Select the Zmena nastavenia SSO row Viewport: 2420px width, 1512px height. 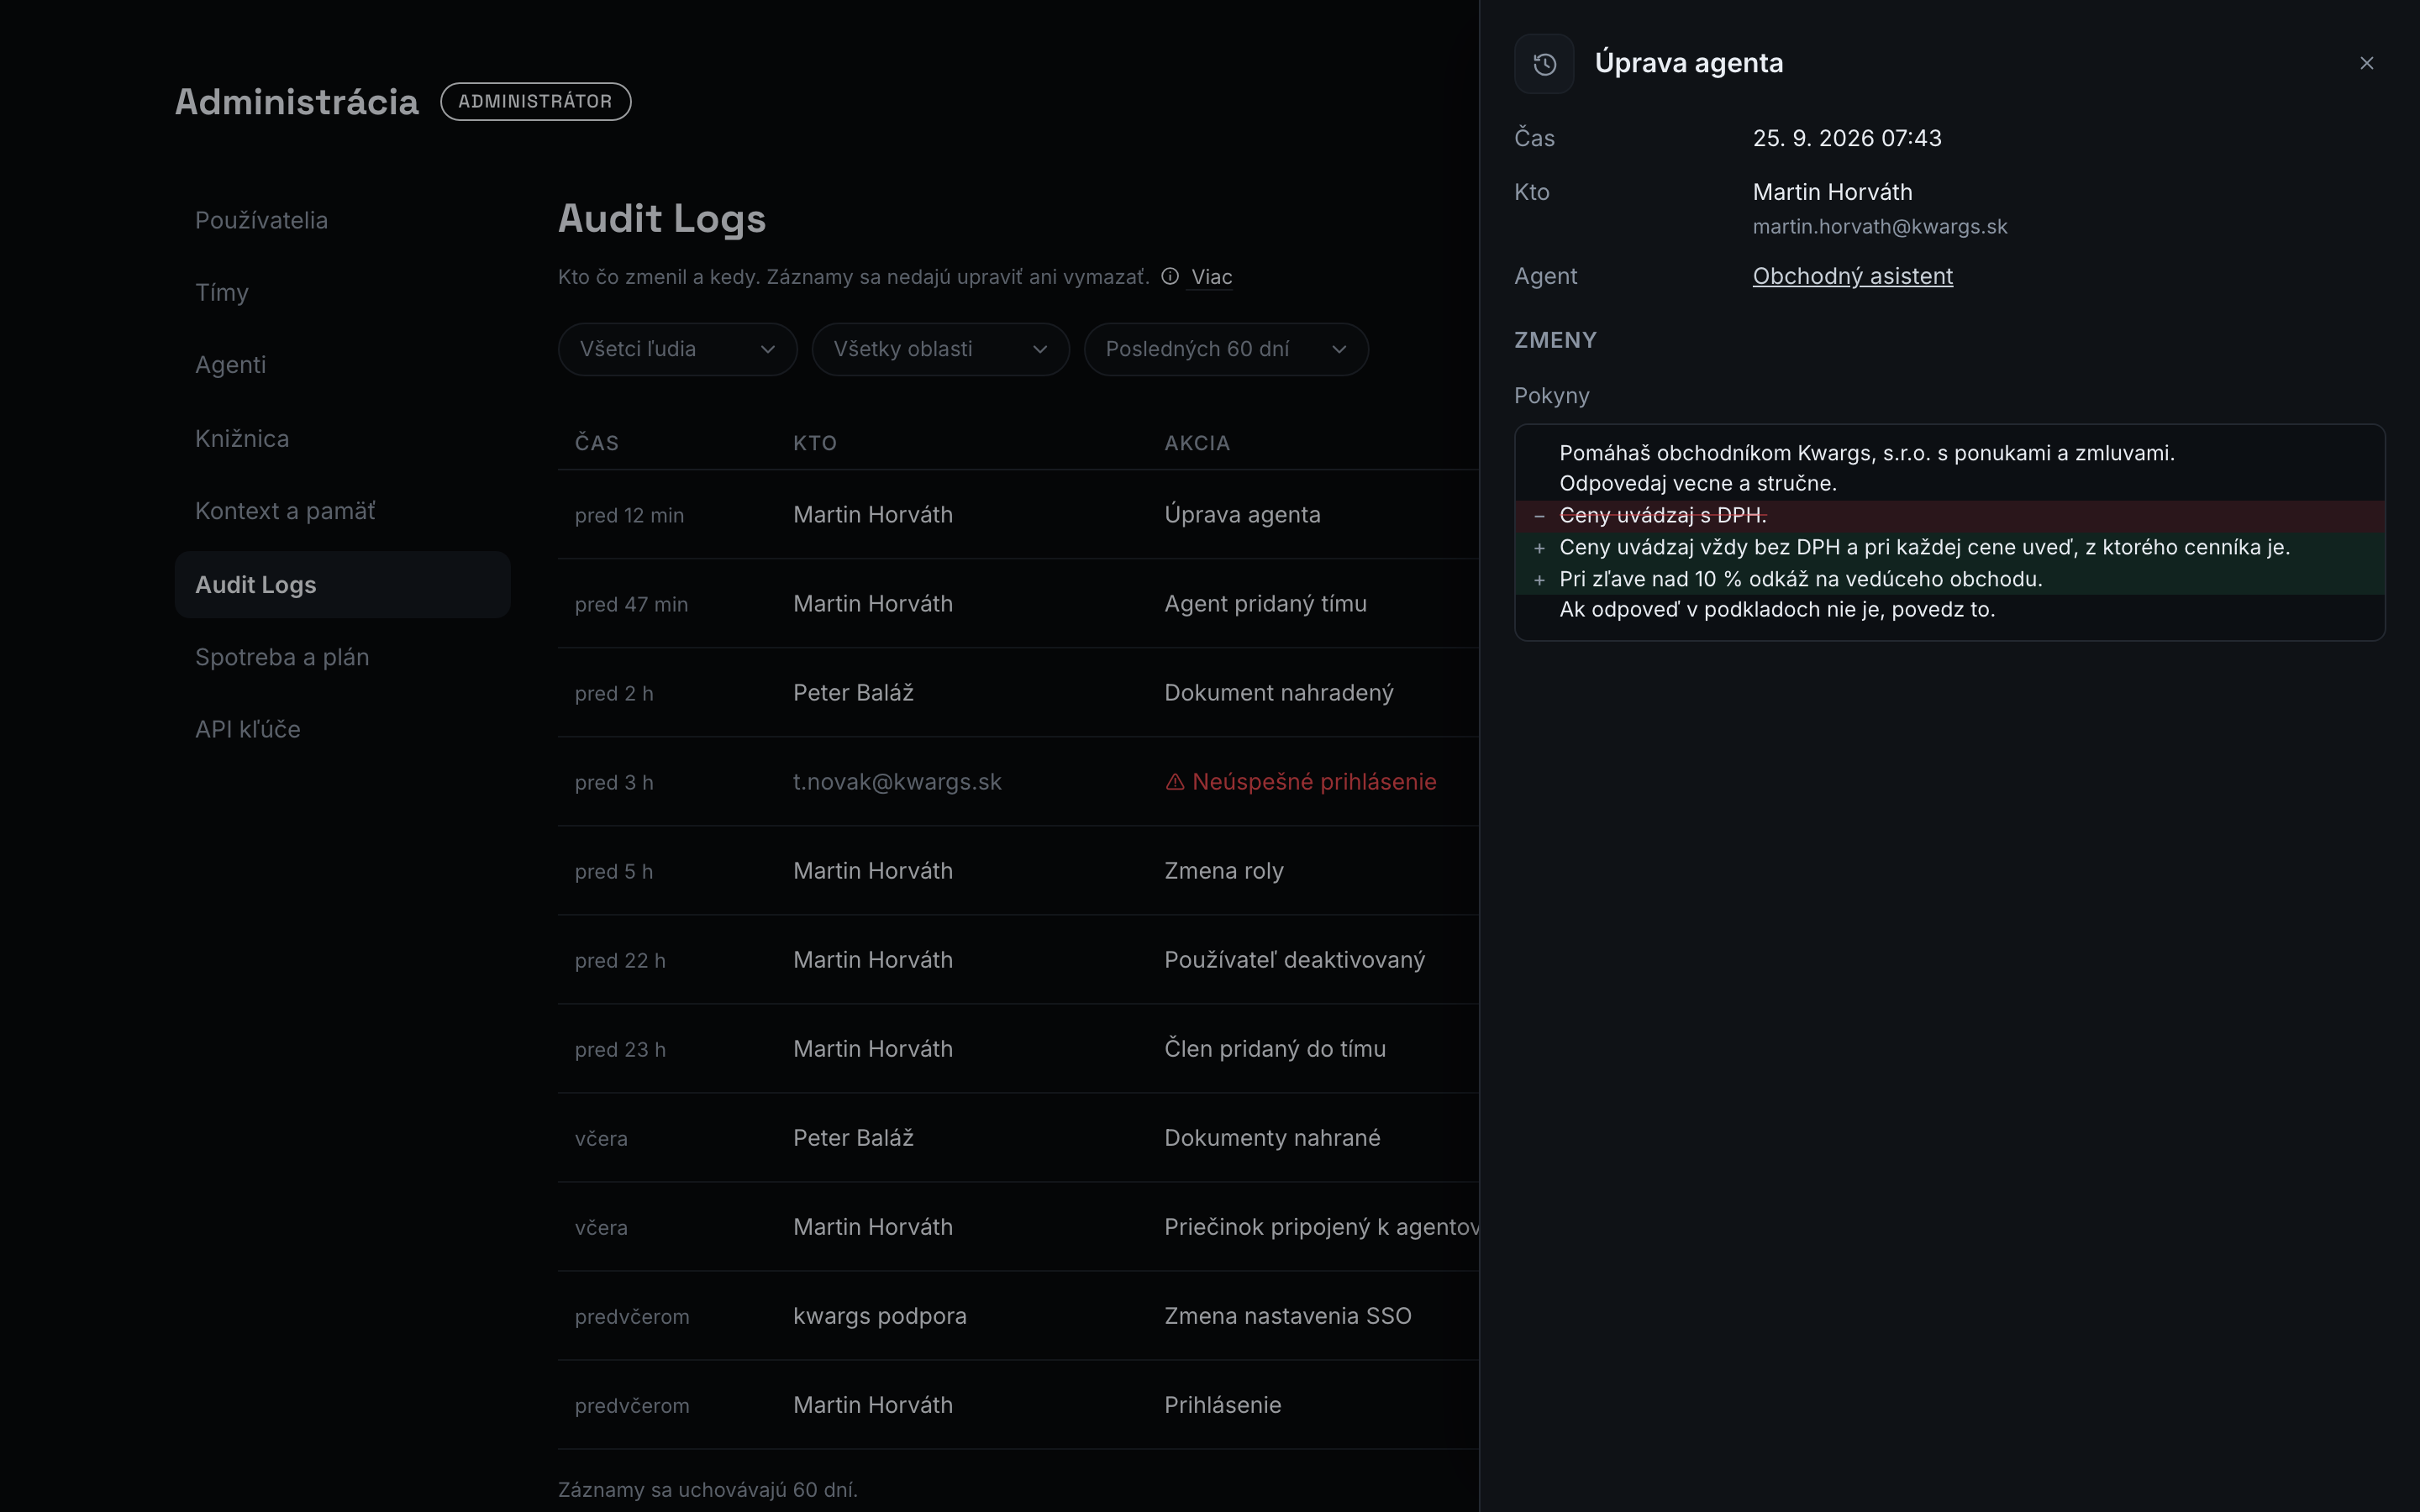1018,1316
